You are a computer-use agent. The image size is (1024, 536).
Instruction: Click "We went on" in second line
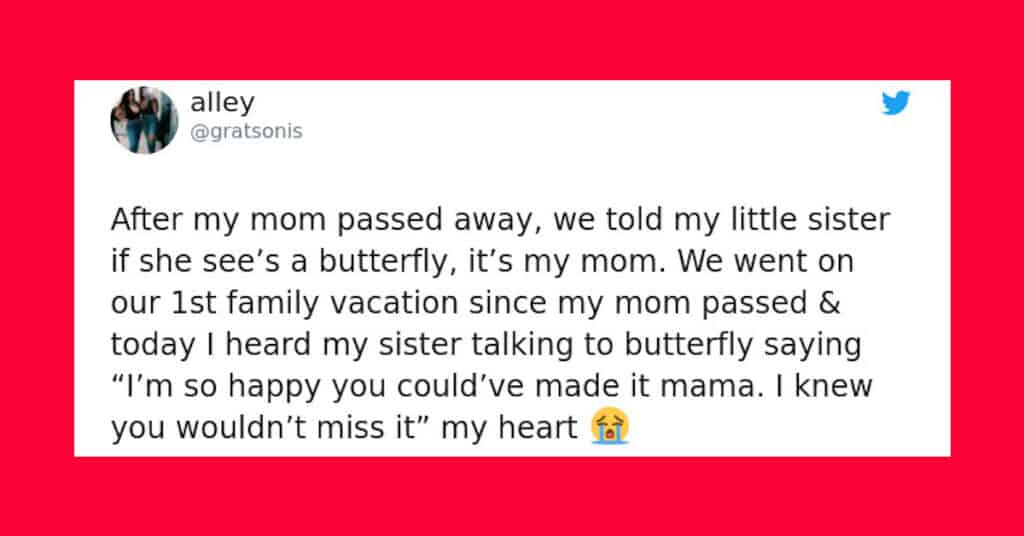765,262
